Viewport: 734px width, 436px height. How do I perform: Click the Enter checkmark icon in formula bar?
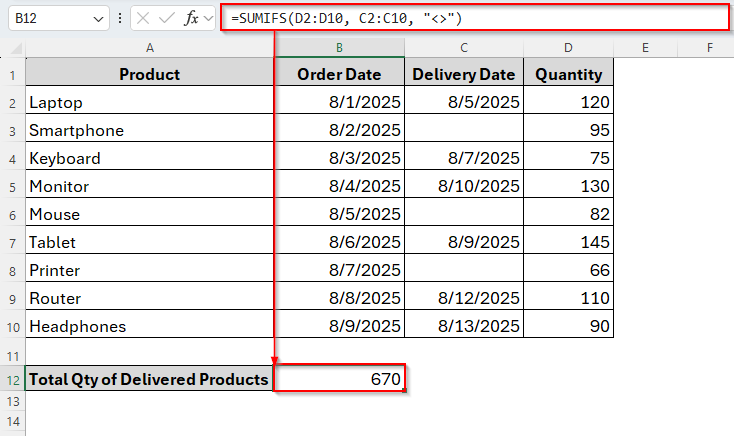(167, 19)
